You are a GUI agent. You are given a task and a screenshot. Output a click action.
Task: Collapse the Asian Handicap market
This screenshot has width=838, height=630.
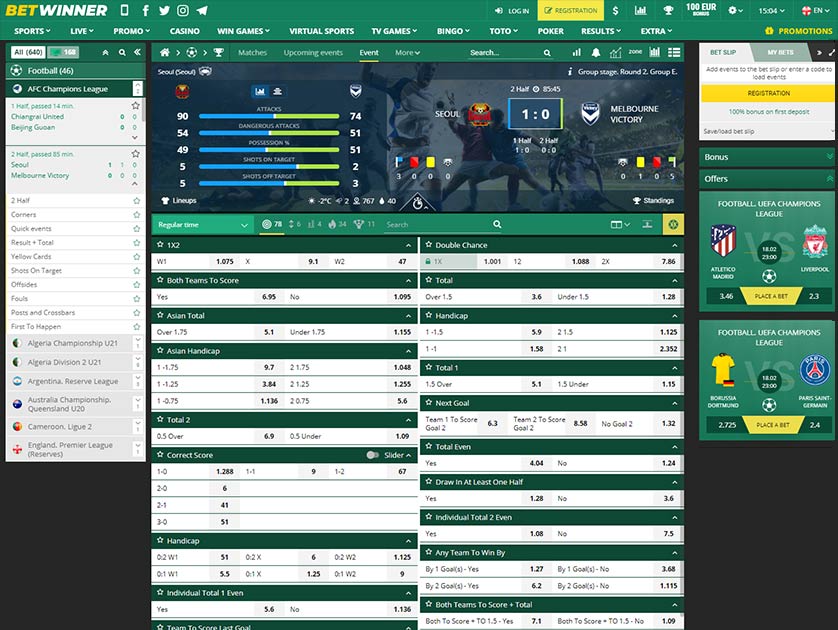[x=408, y=351]
